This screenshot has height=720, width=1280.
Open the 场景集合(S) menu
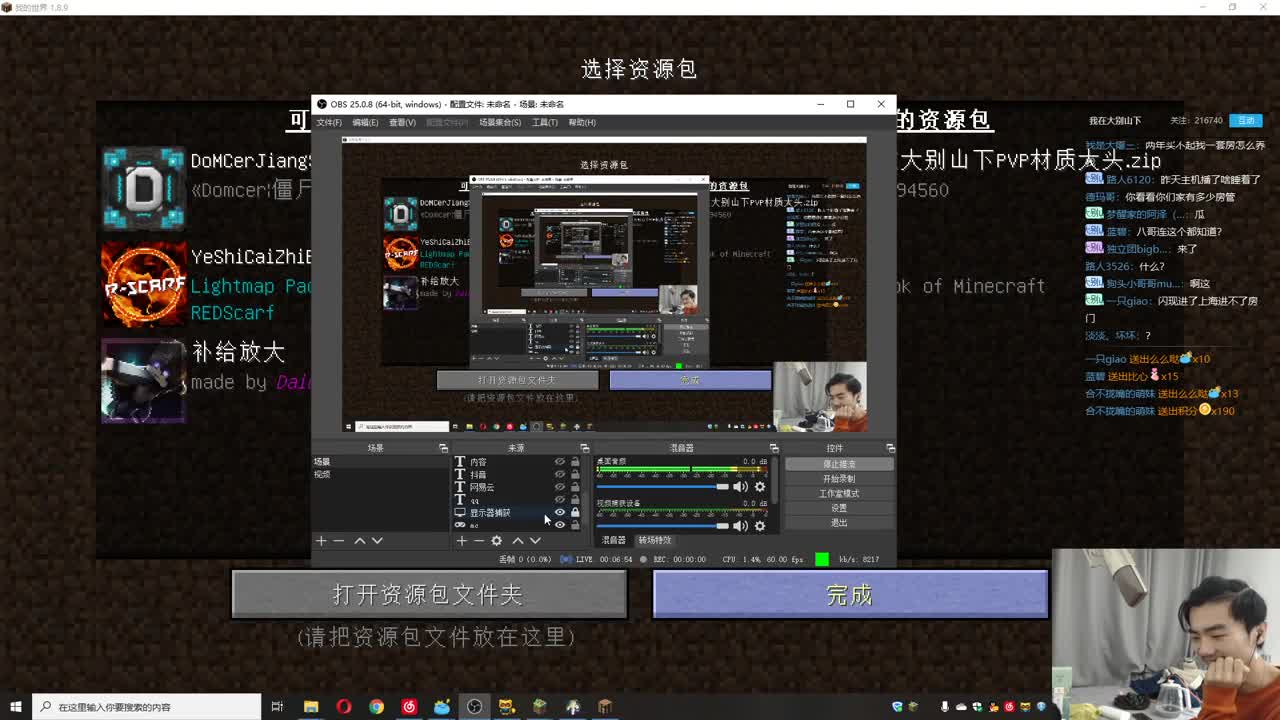(499, 123)
